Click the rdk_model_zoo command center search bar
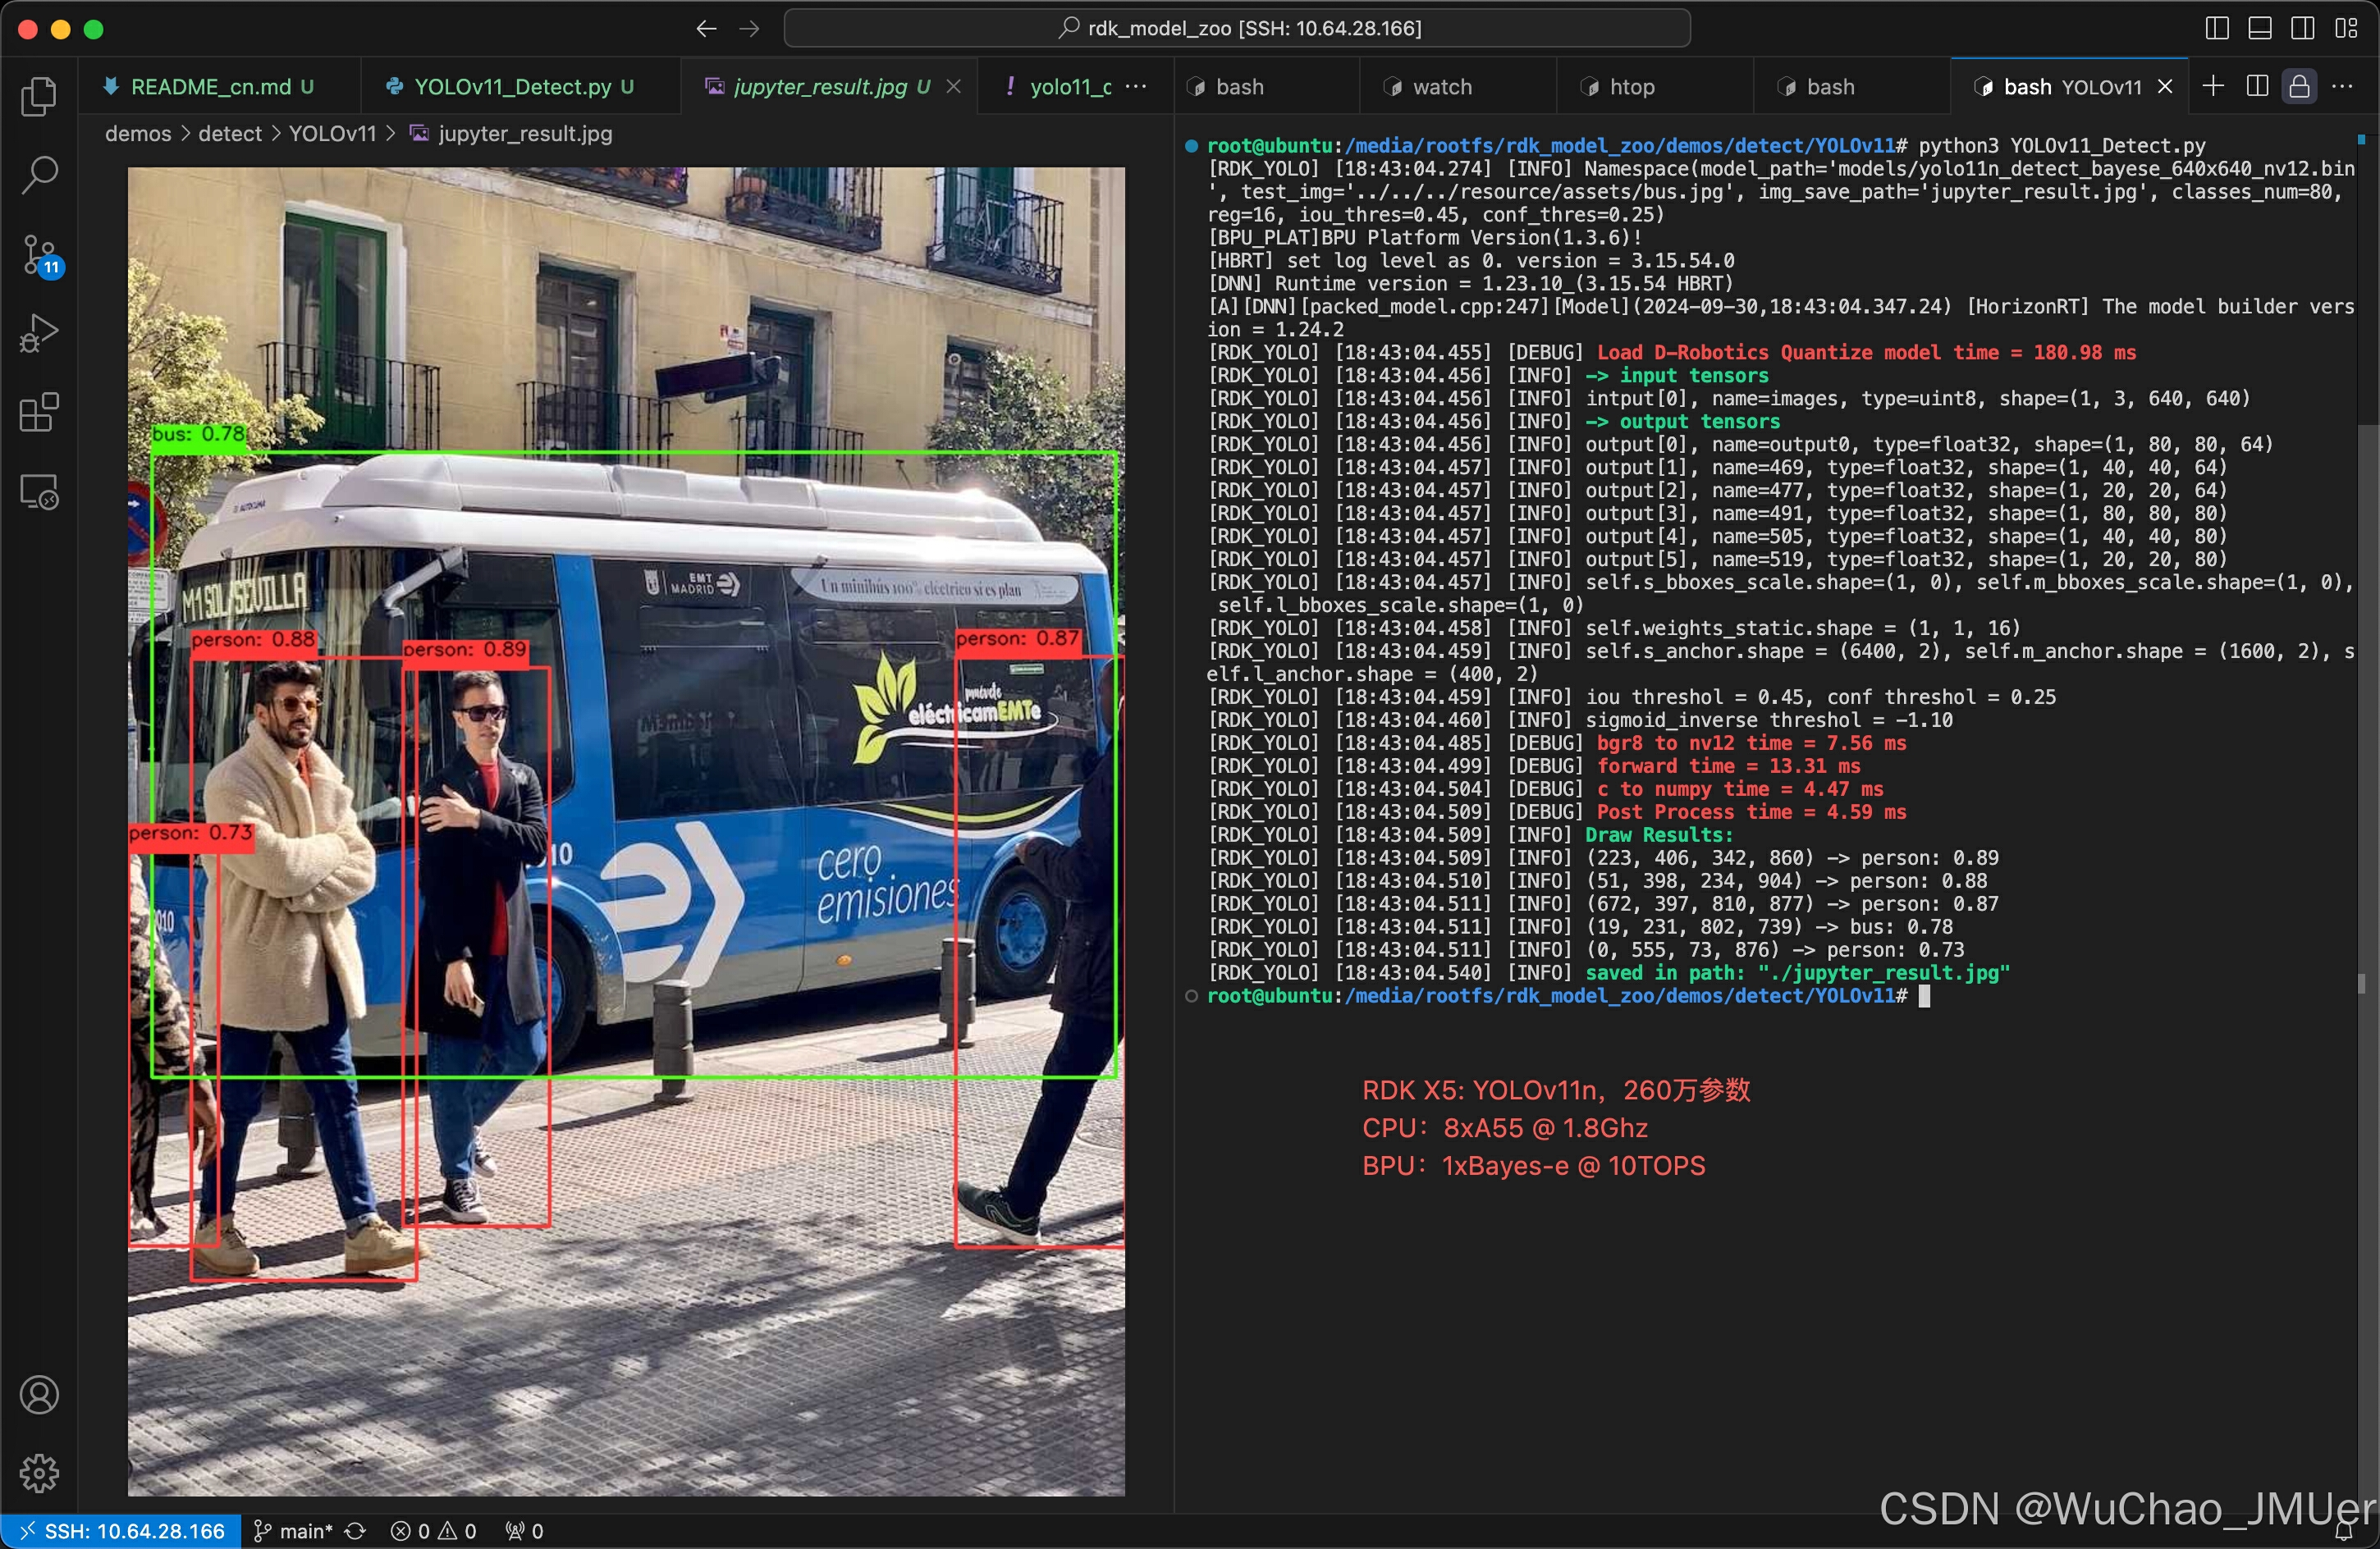Image resolution: width=2380 pixels, height=1549 pixels. (1236, 28)
